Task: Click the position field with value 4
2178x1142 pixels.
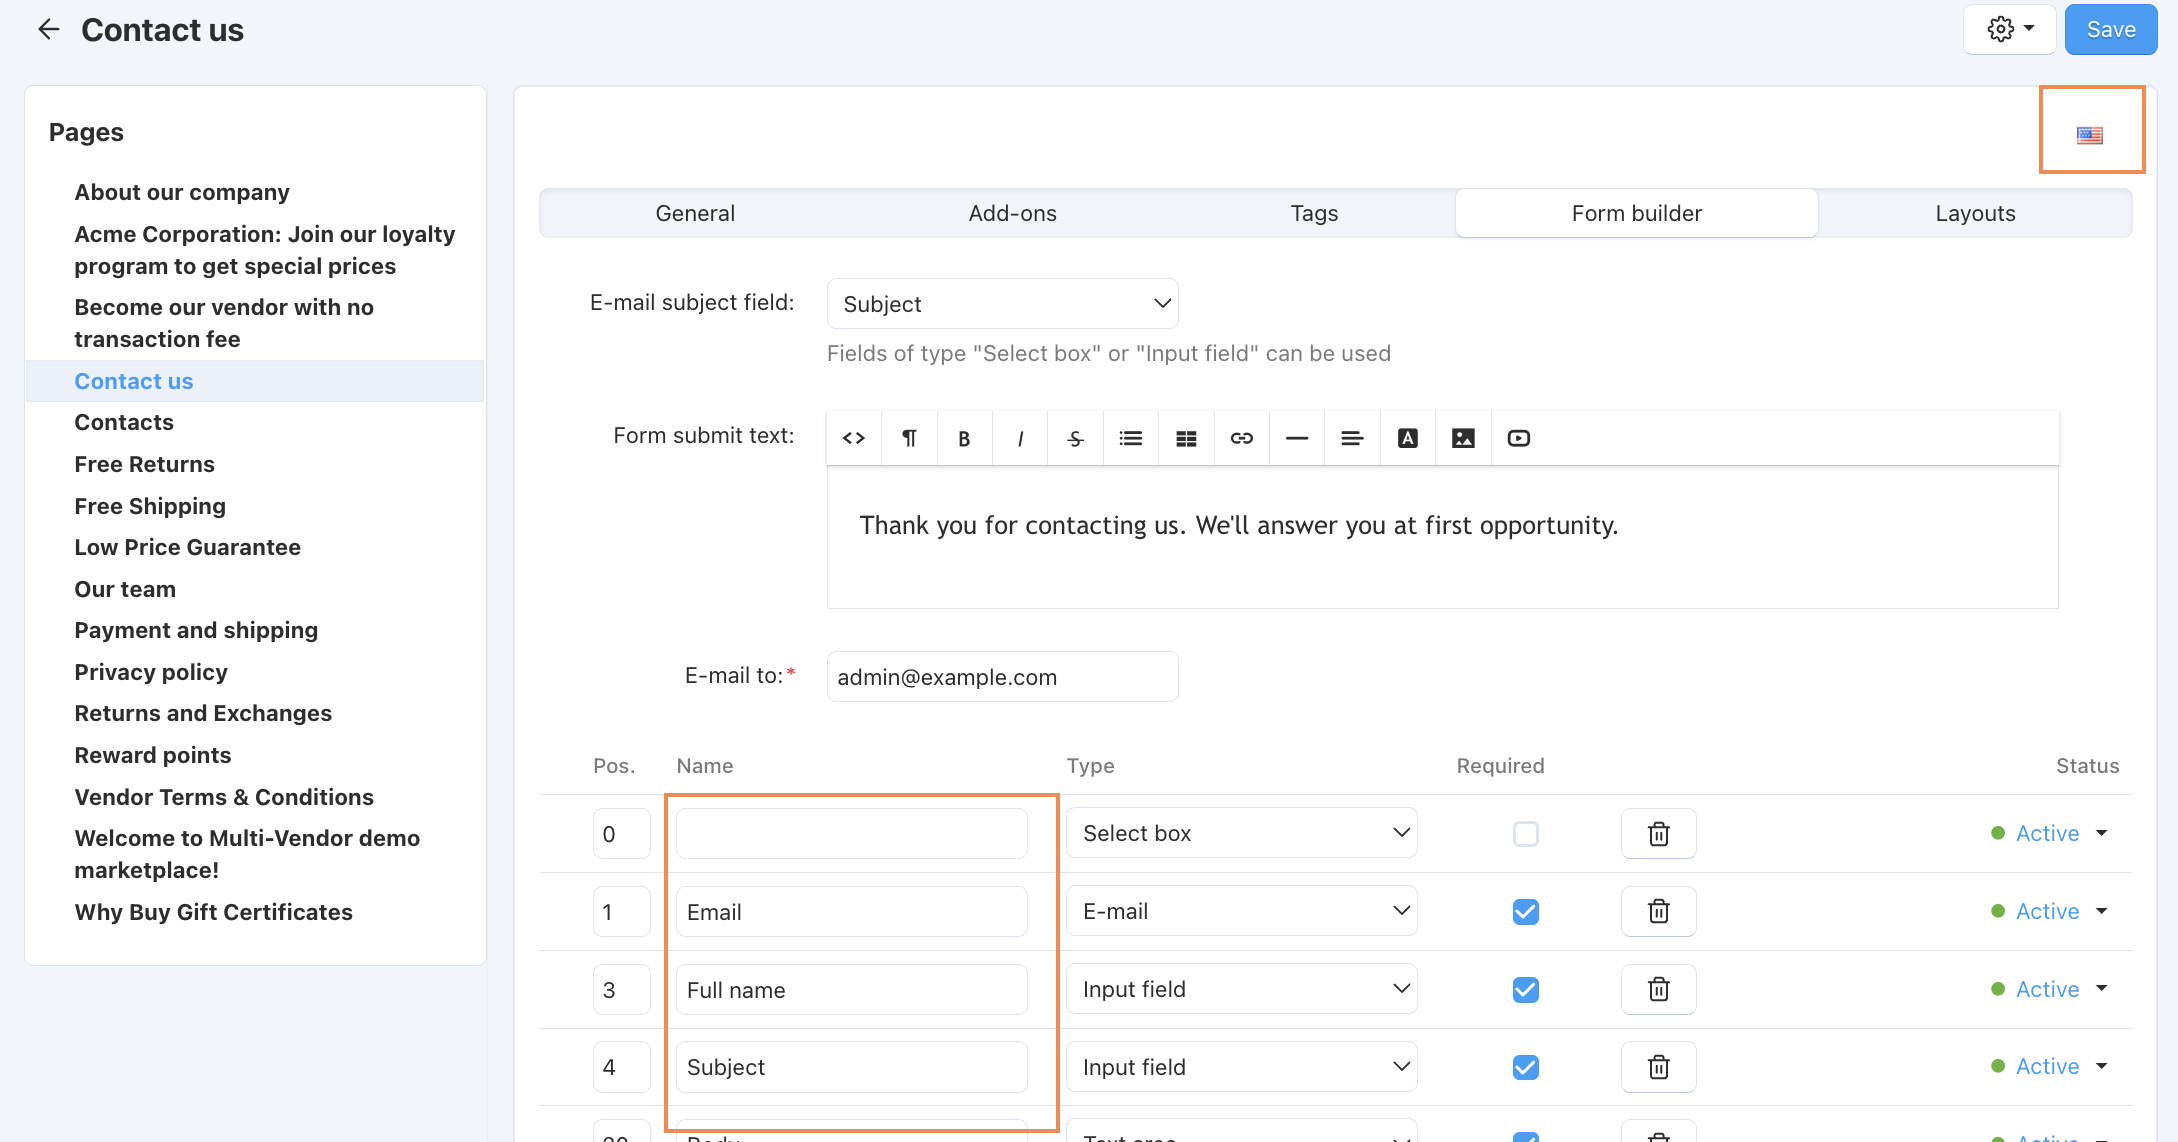Action: point(621,1067)
